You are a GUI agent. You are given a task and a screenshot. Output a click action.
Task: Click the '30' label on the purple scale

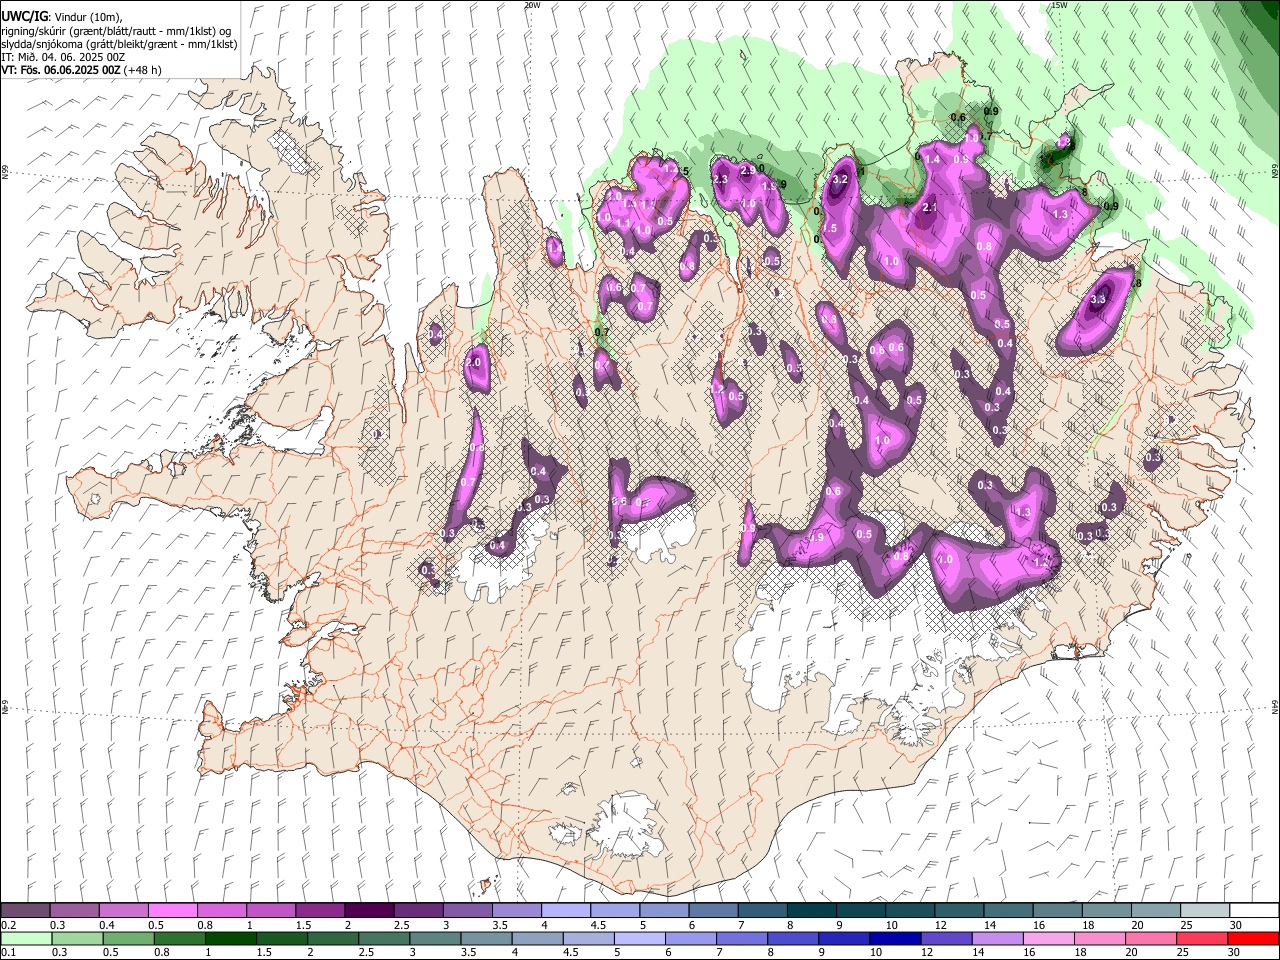point(1236,925)
